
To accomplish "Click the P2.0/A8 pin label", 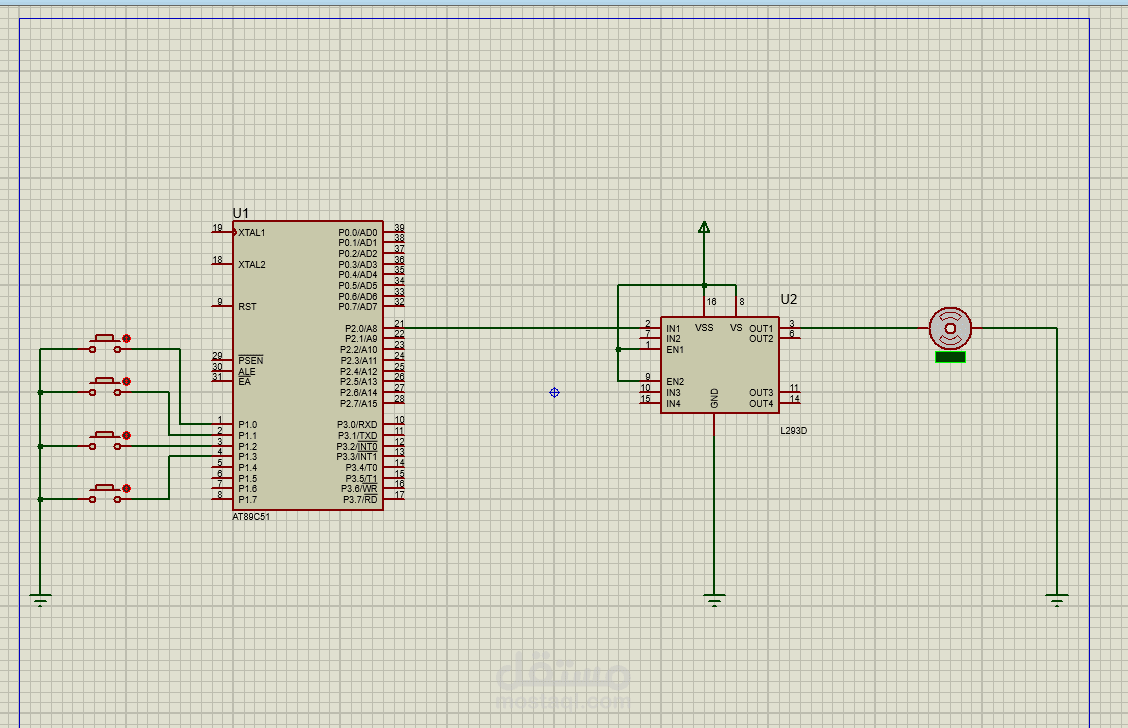I will pos(361,329).
